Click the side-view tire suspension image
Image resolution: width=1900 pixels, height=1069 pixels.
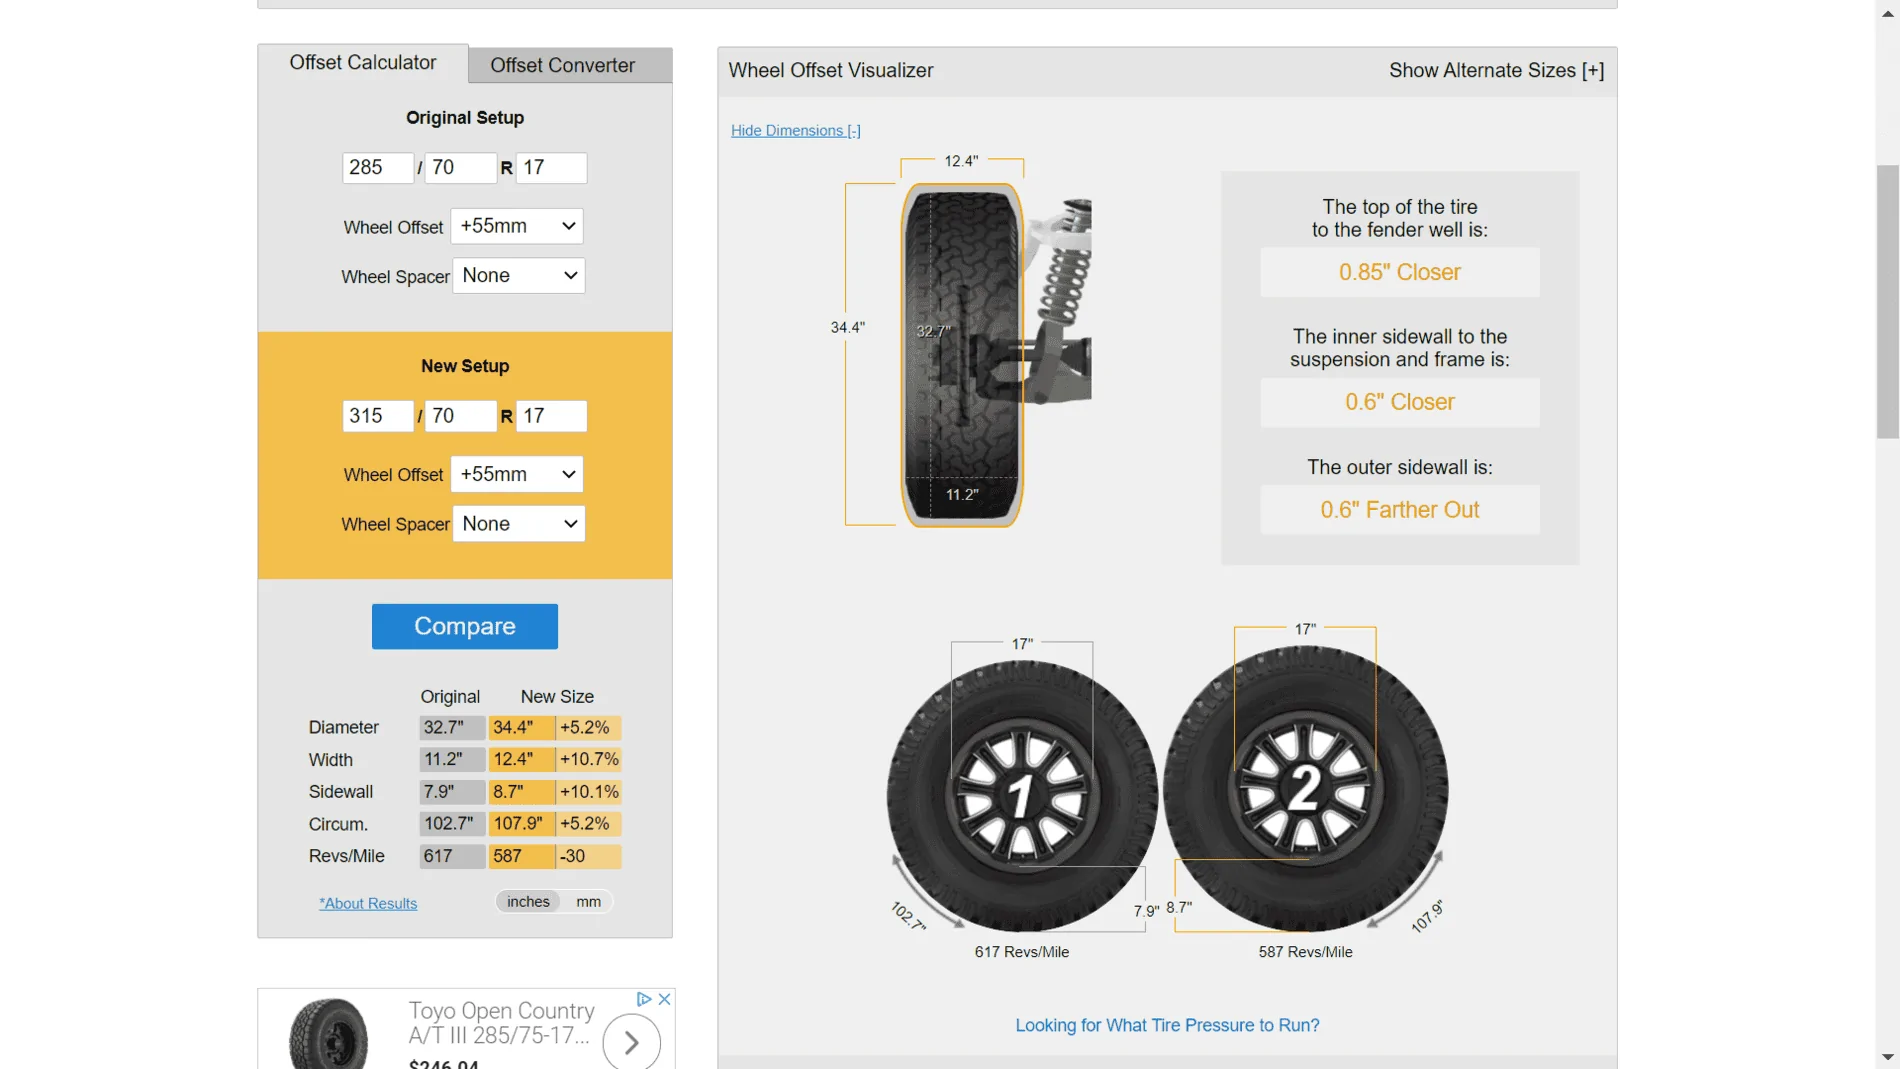[995, 355]
